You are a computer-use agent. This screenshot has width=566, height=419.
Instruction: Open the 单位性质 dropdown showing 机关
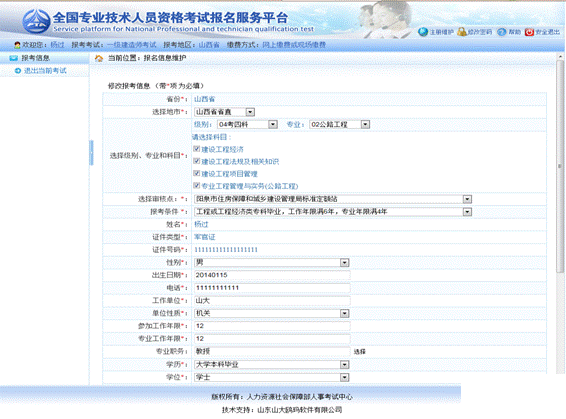(272, 313)
